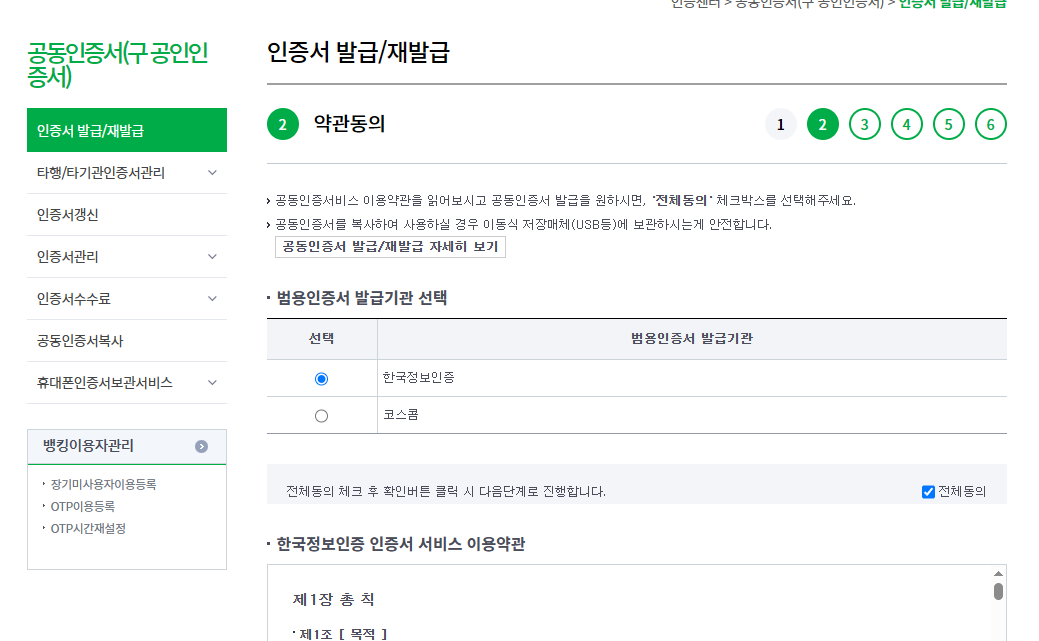The image size is (1039, 641).
Task: Click step 6 circle in progress indicator
Action: pyautogui.click(x=991, y=124)
